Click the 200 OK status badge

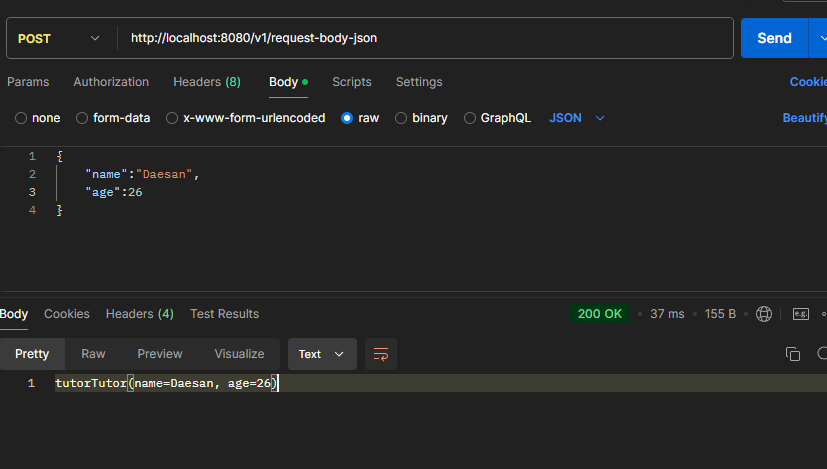(x=600, y=314)
